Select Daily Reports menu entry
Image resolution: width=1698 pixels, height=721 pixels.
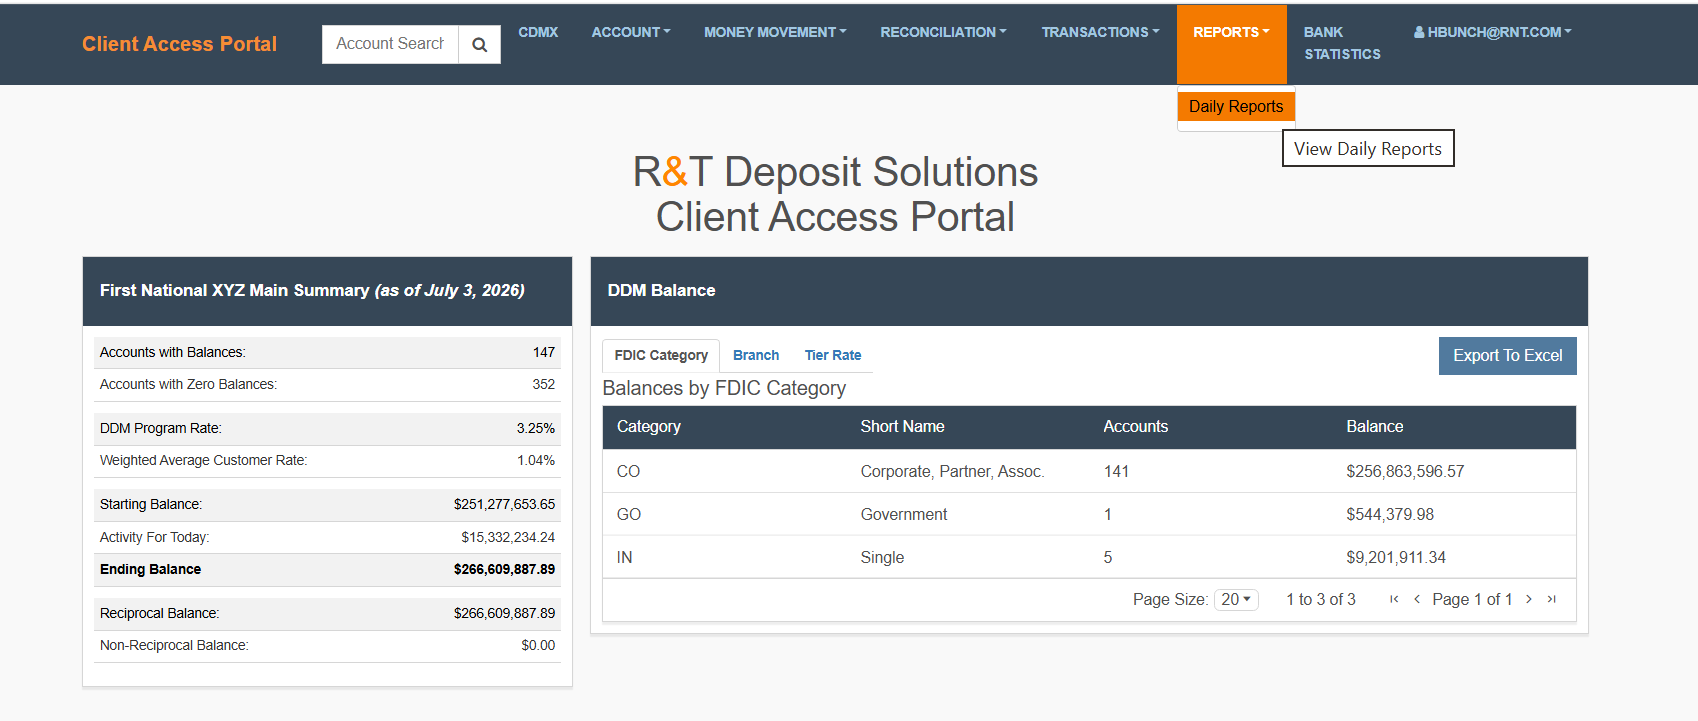pos(1236,106)
